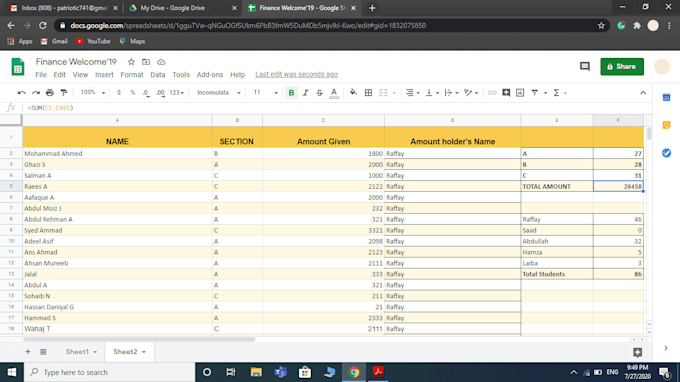Open the File menu
Screen dimensions: 680x382
41,75
